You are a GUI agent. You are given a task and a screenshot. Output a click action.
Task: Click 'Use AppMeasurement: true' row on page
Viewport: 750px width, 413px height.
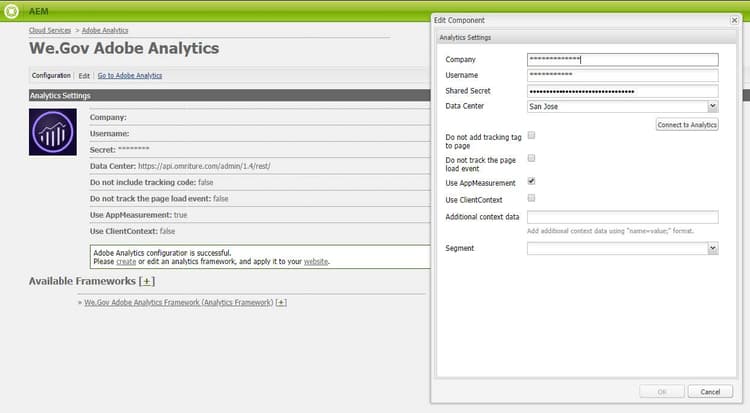260,215
